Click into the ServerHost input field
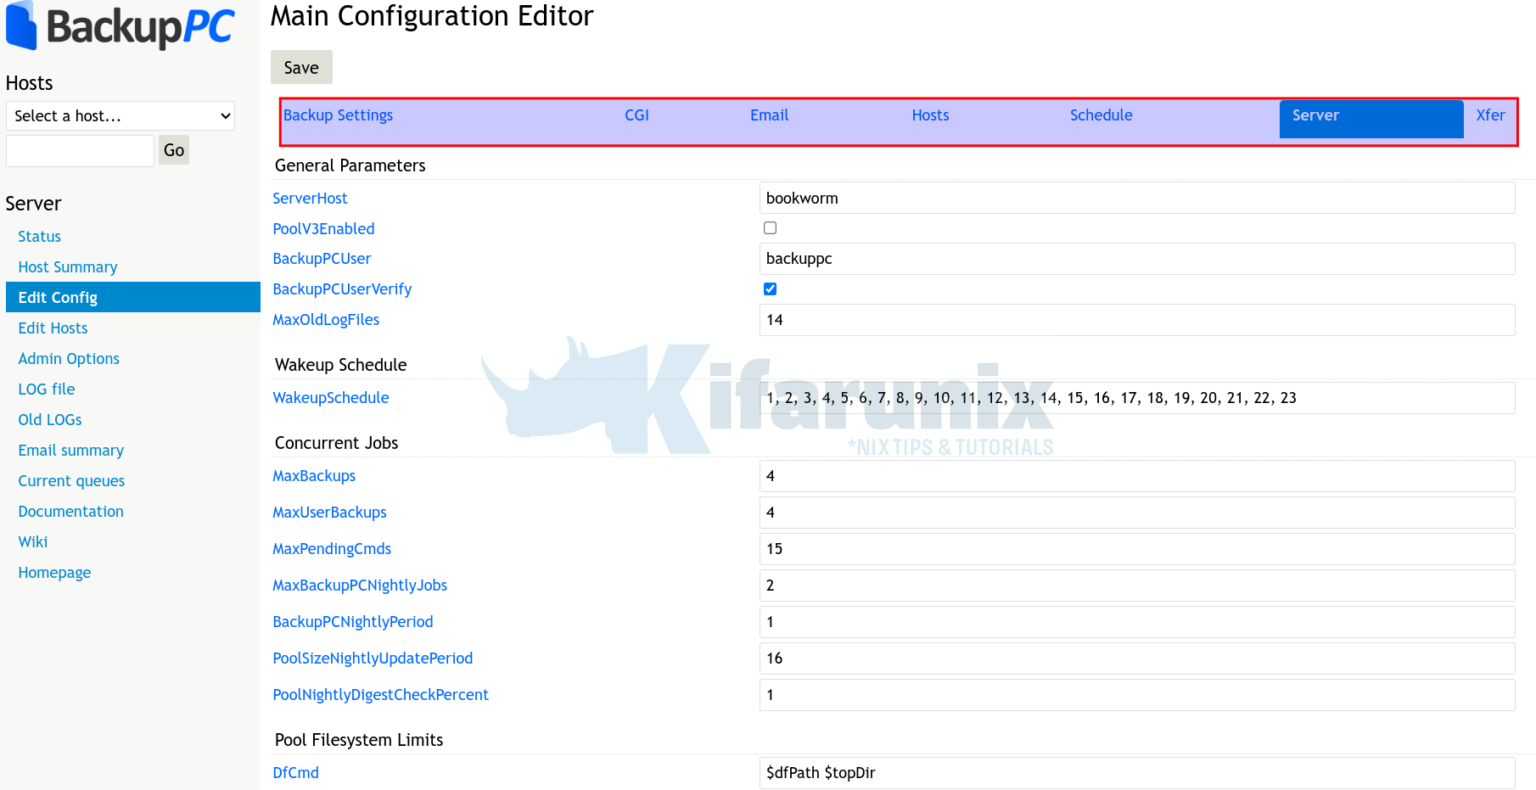The image size is (1536, 790). click(1137, 198)
